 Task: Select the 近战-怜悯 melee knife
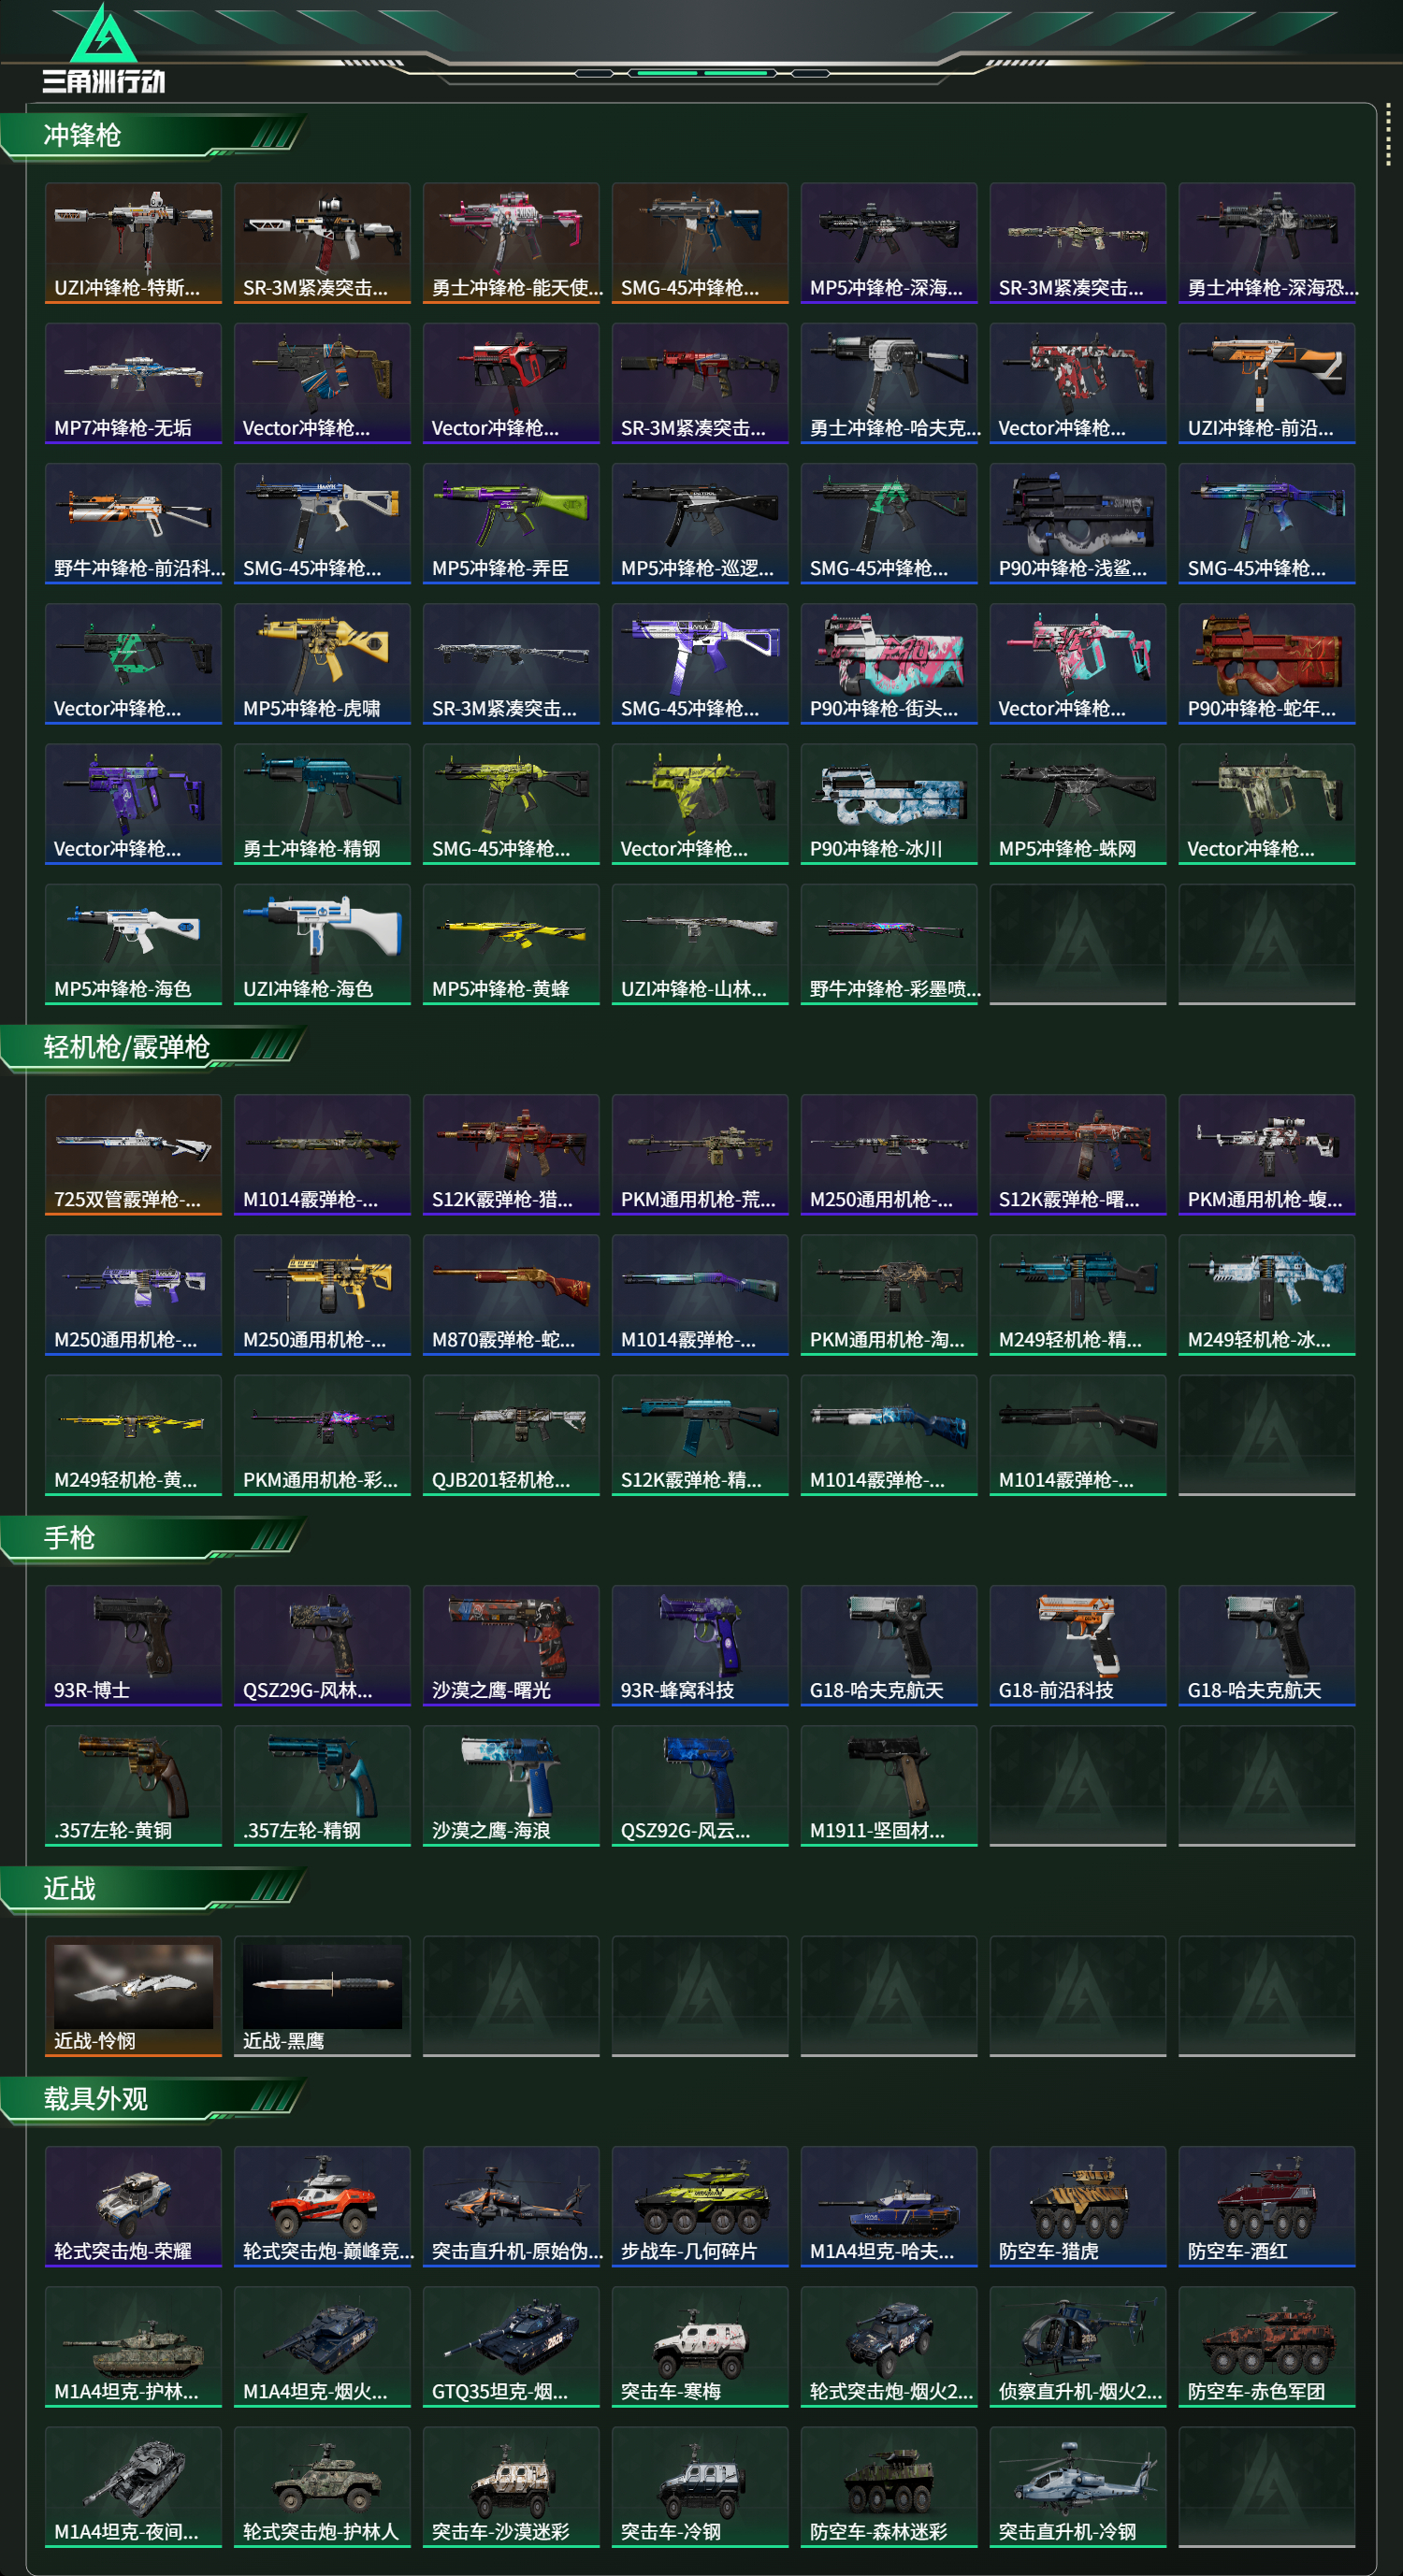133,1996
